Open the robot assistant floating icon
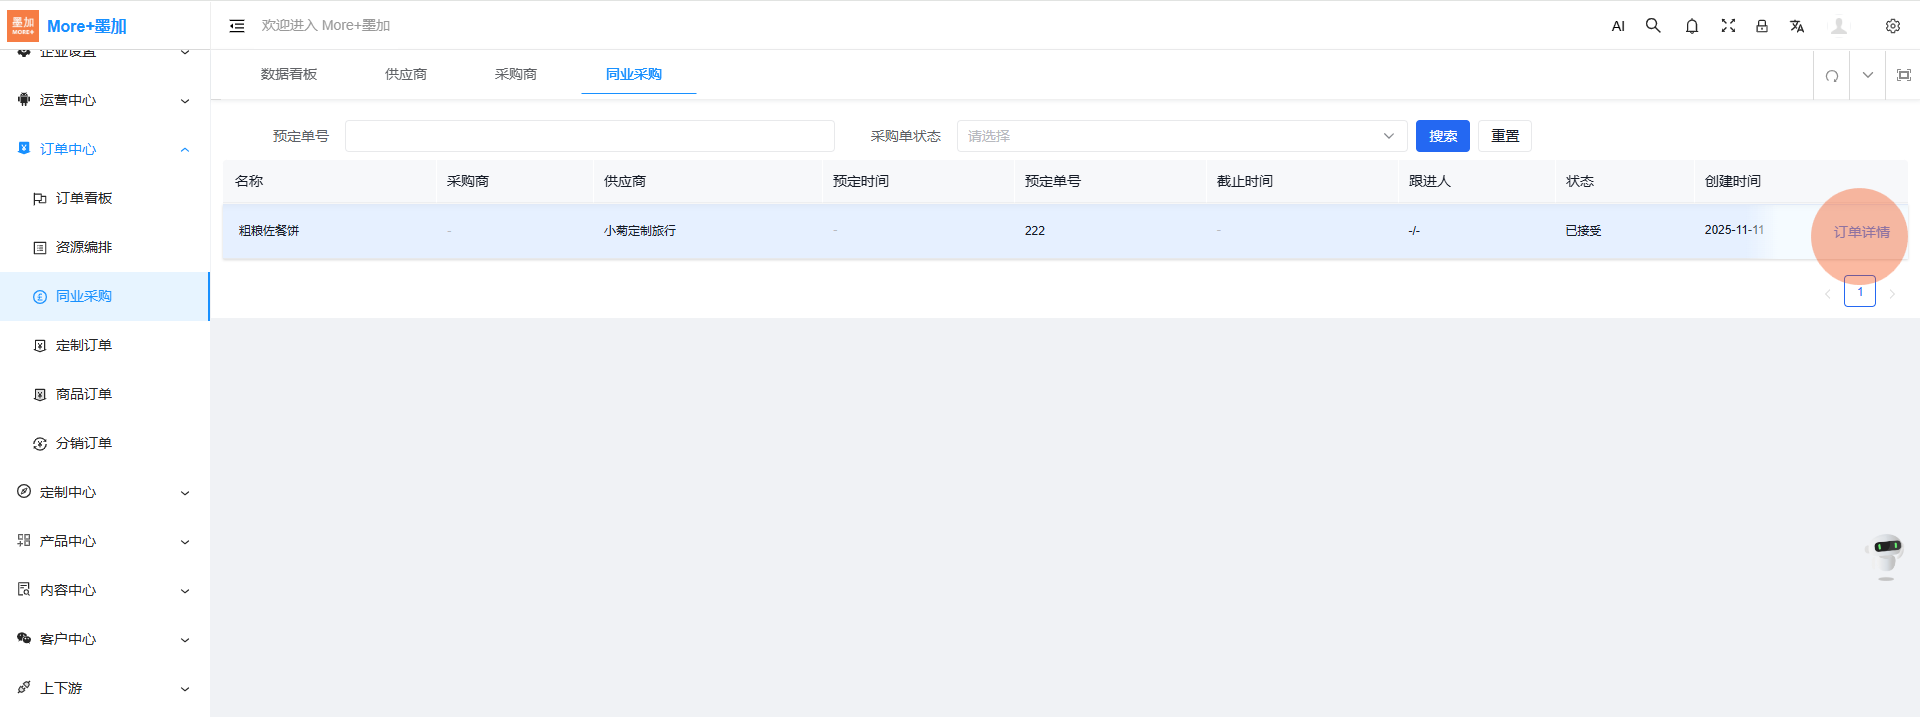1920x717 pixels. [x=1886, y=555]
